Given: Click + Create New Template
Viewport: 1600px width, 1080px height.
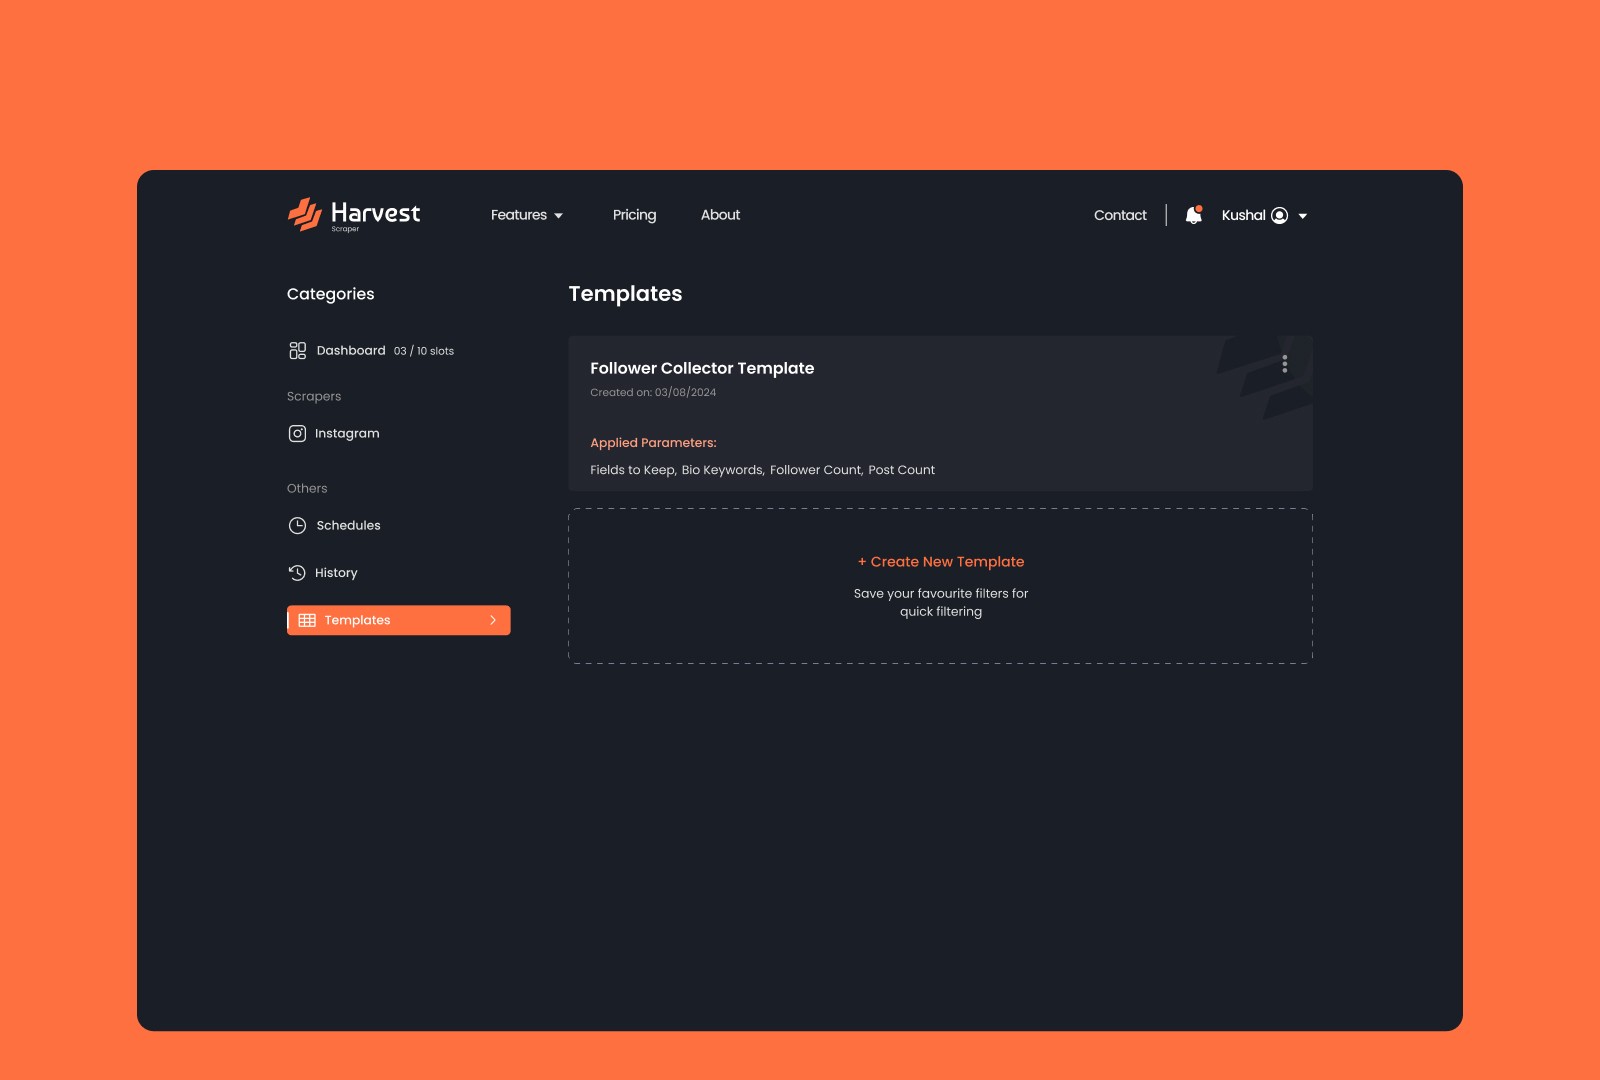Looking at the screenshot, I should [x=941, y=562].
